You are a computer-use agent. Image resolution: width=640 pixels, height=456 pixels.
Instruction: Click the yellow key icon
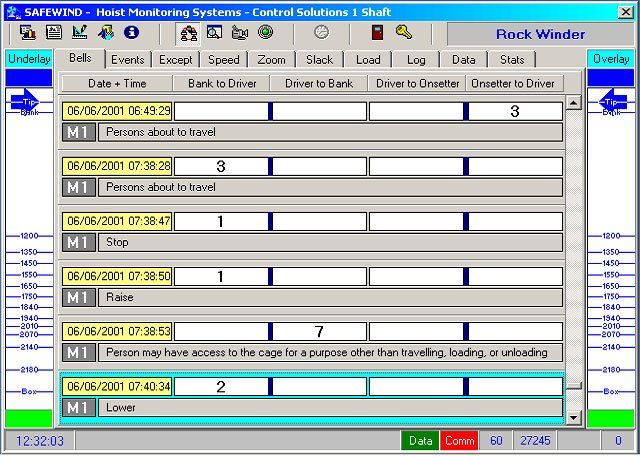[404, 33]
